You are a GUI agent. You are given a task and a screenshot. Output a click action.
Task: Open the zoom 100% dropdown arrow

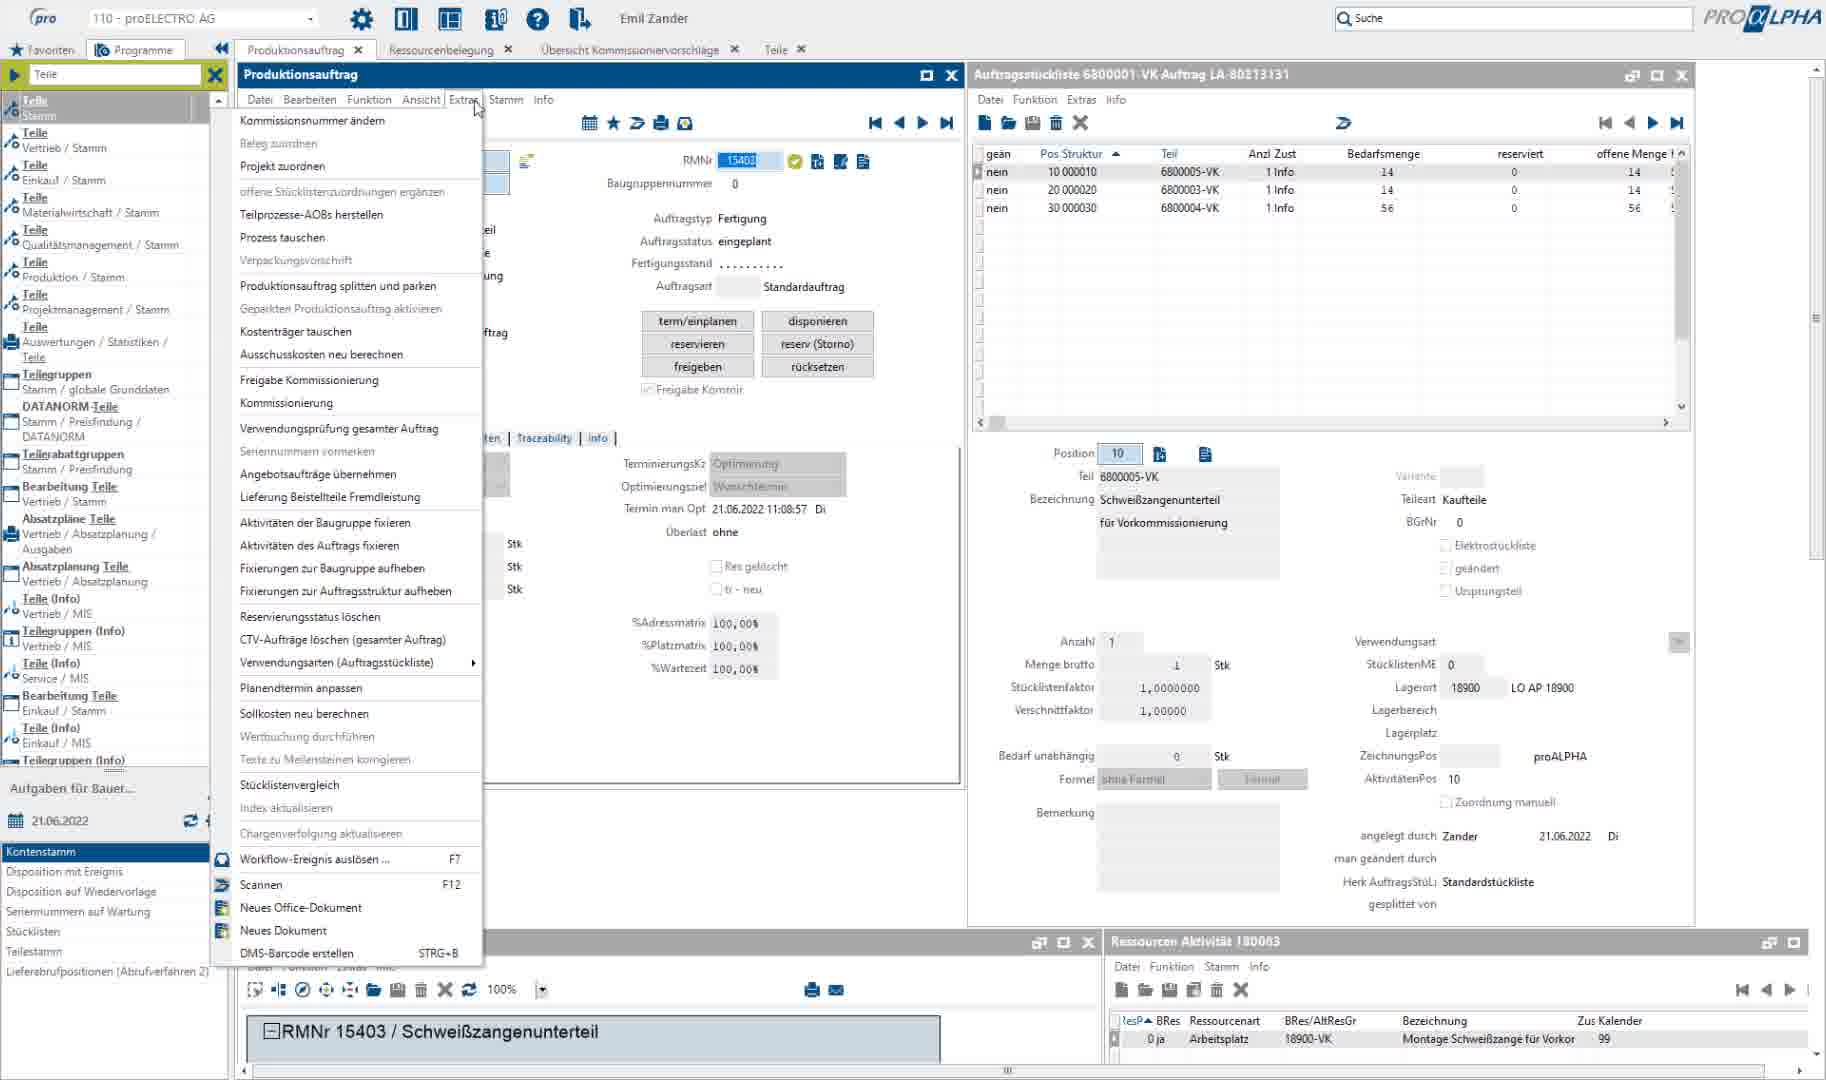pyautogui.click(x=542, y=990)
